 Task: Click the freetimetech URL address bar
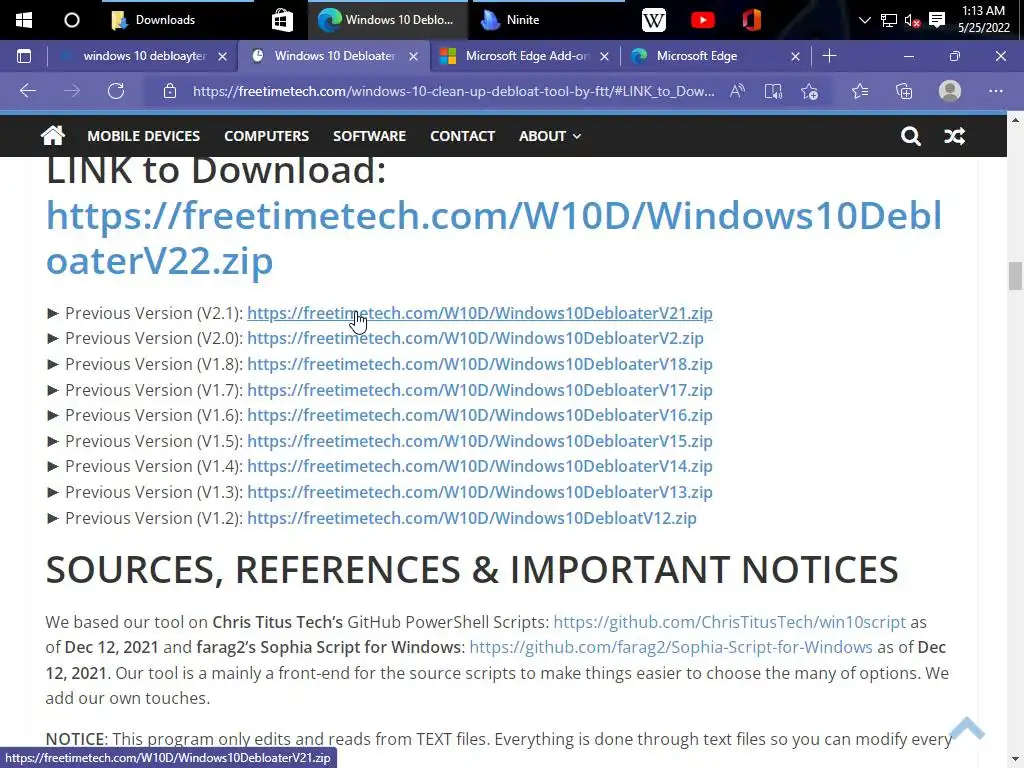[453, 91]
